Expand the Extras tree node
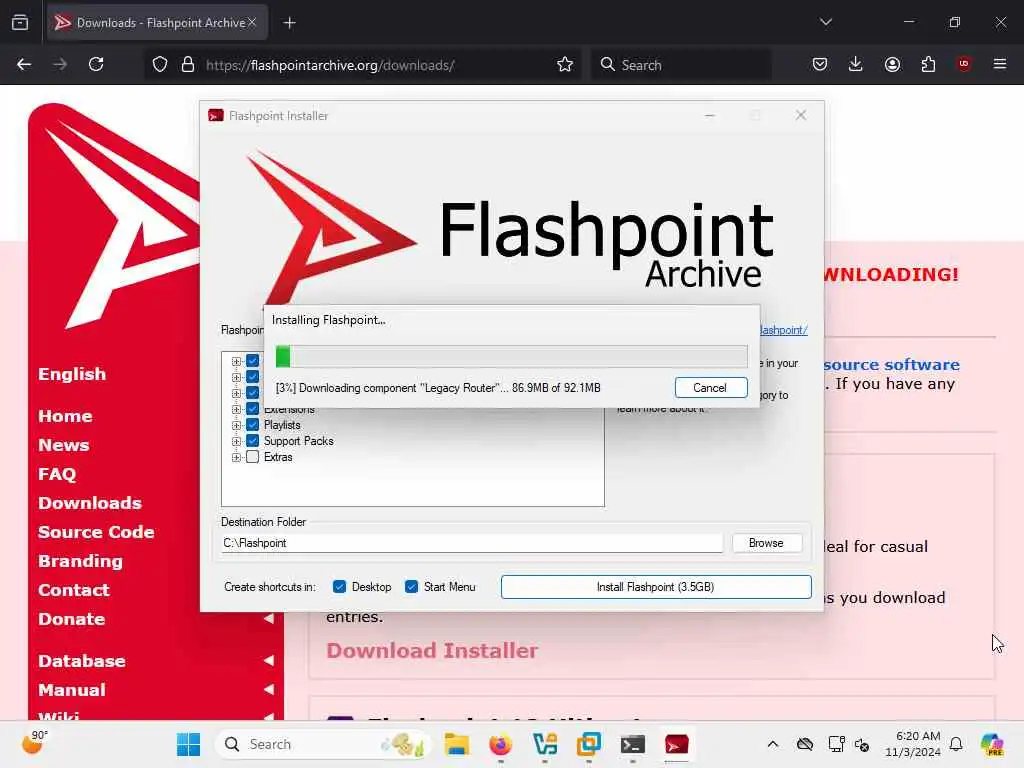The width and height of the screenshot is (1024, 768). point(236,457)
